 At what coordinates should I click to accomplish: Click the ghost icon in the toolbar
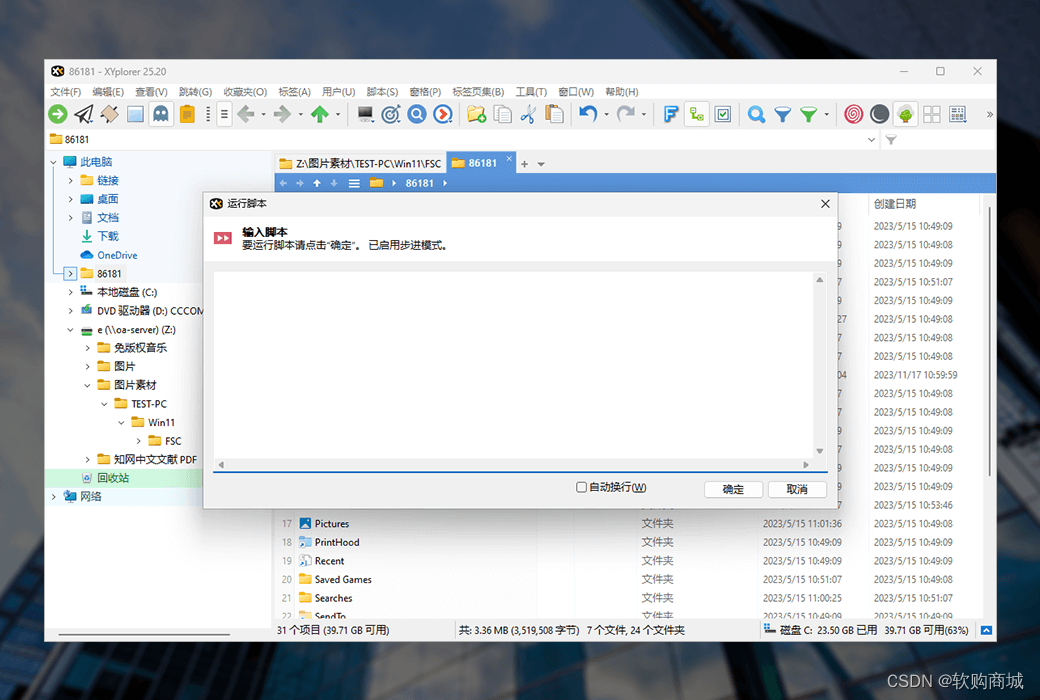pyautogui.click(x=161, y=114)
